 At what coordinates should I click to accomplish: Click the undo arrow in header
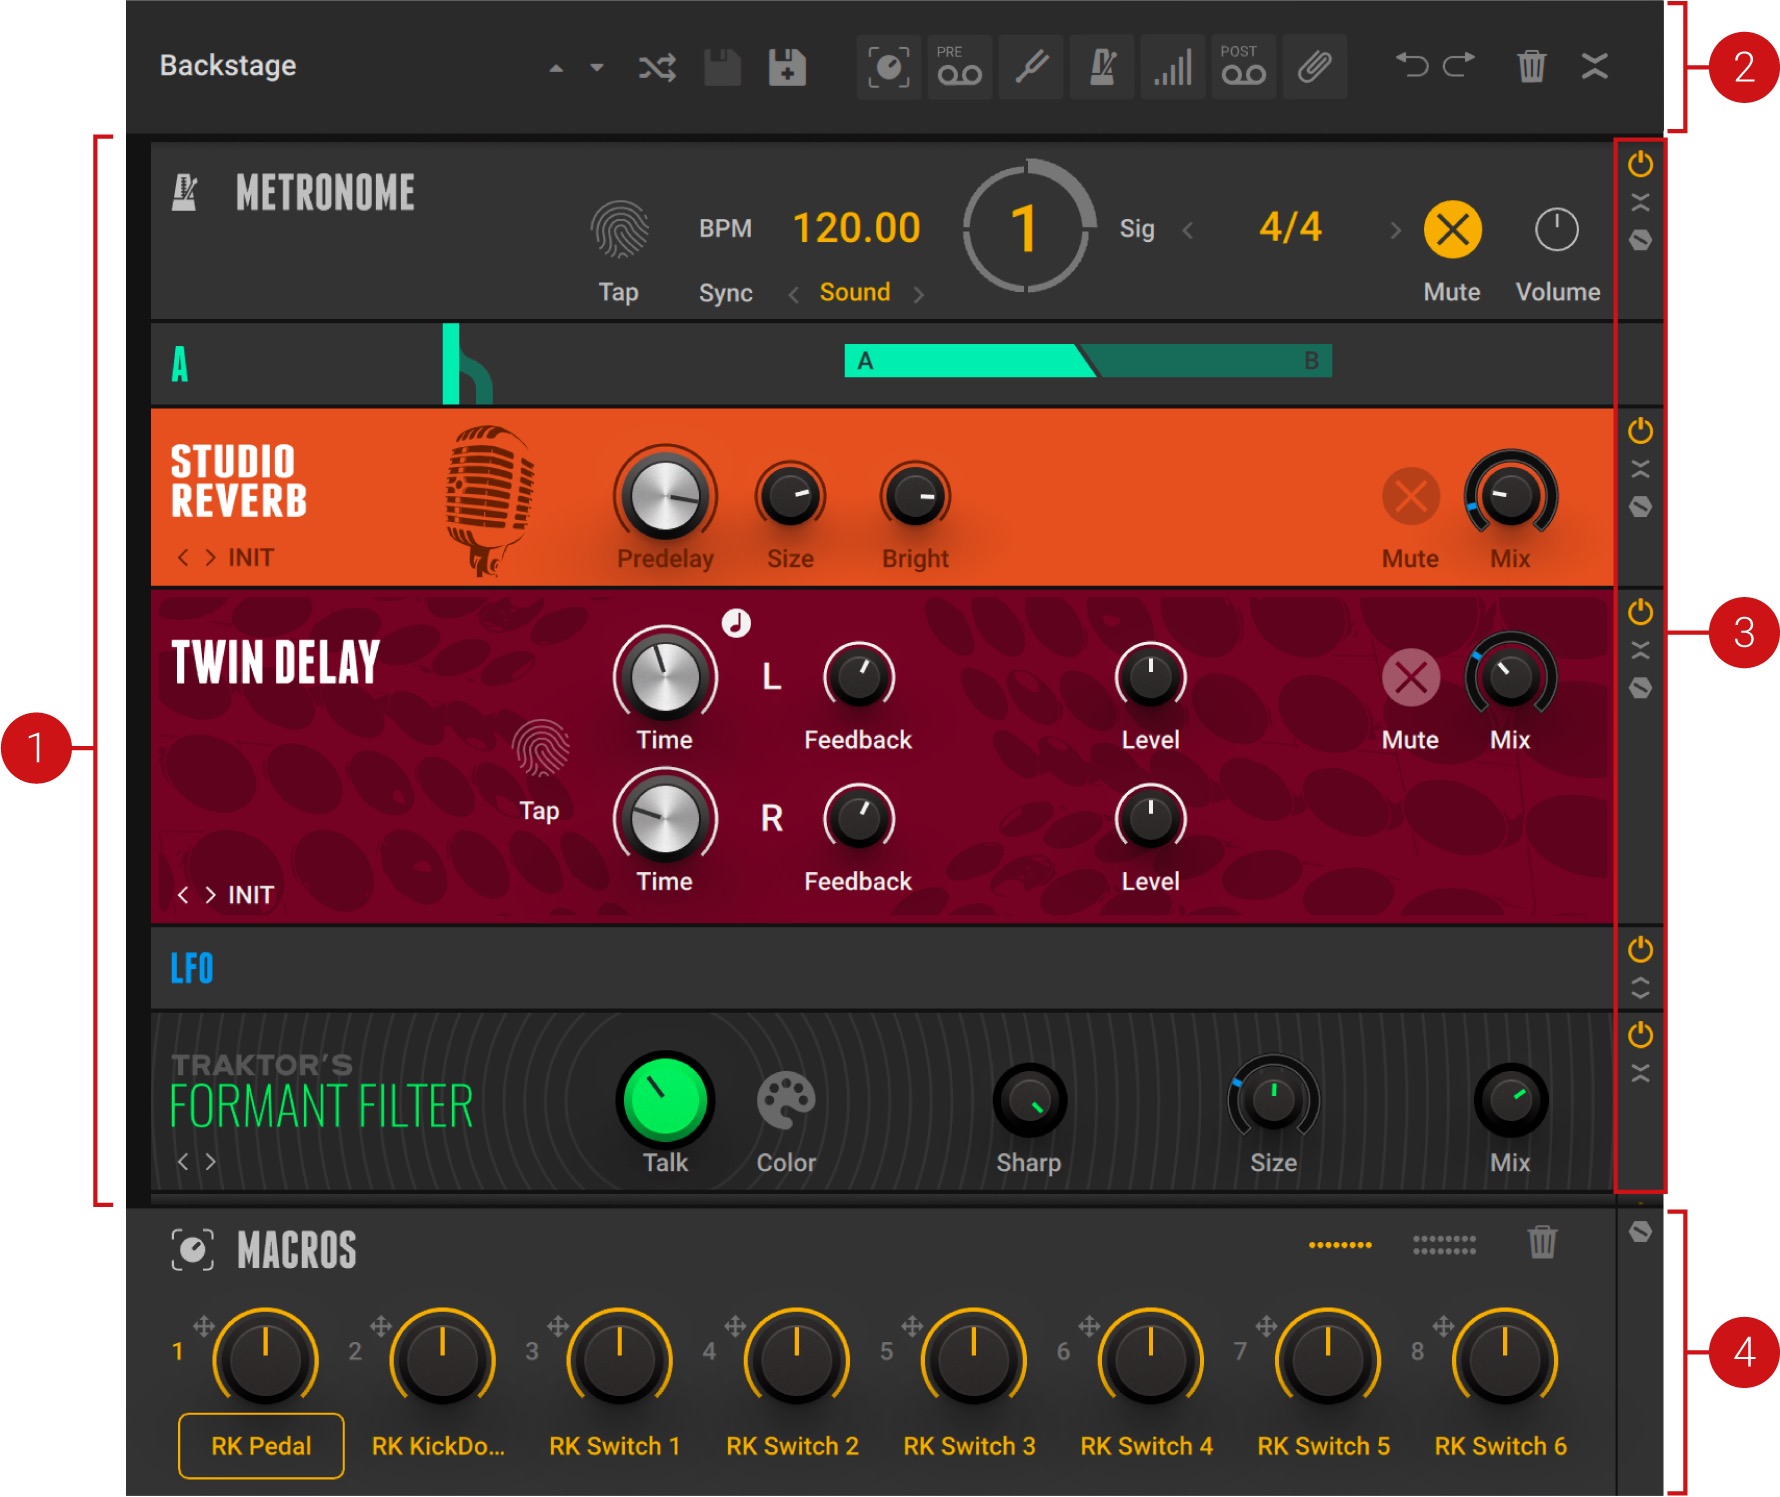[x=1412, y=66]
